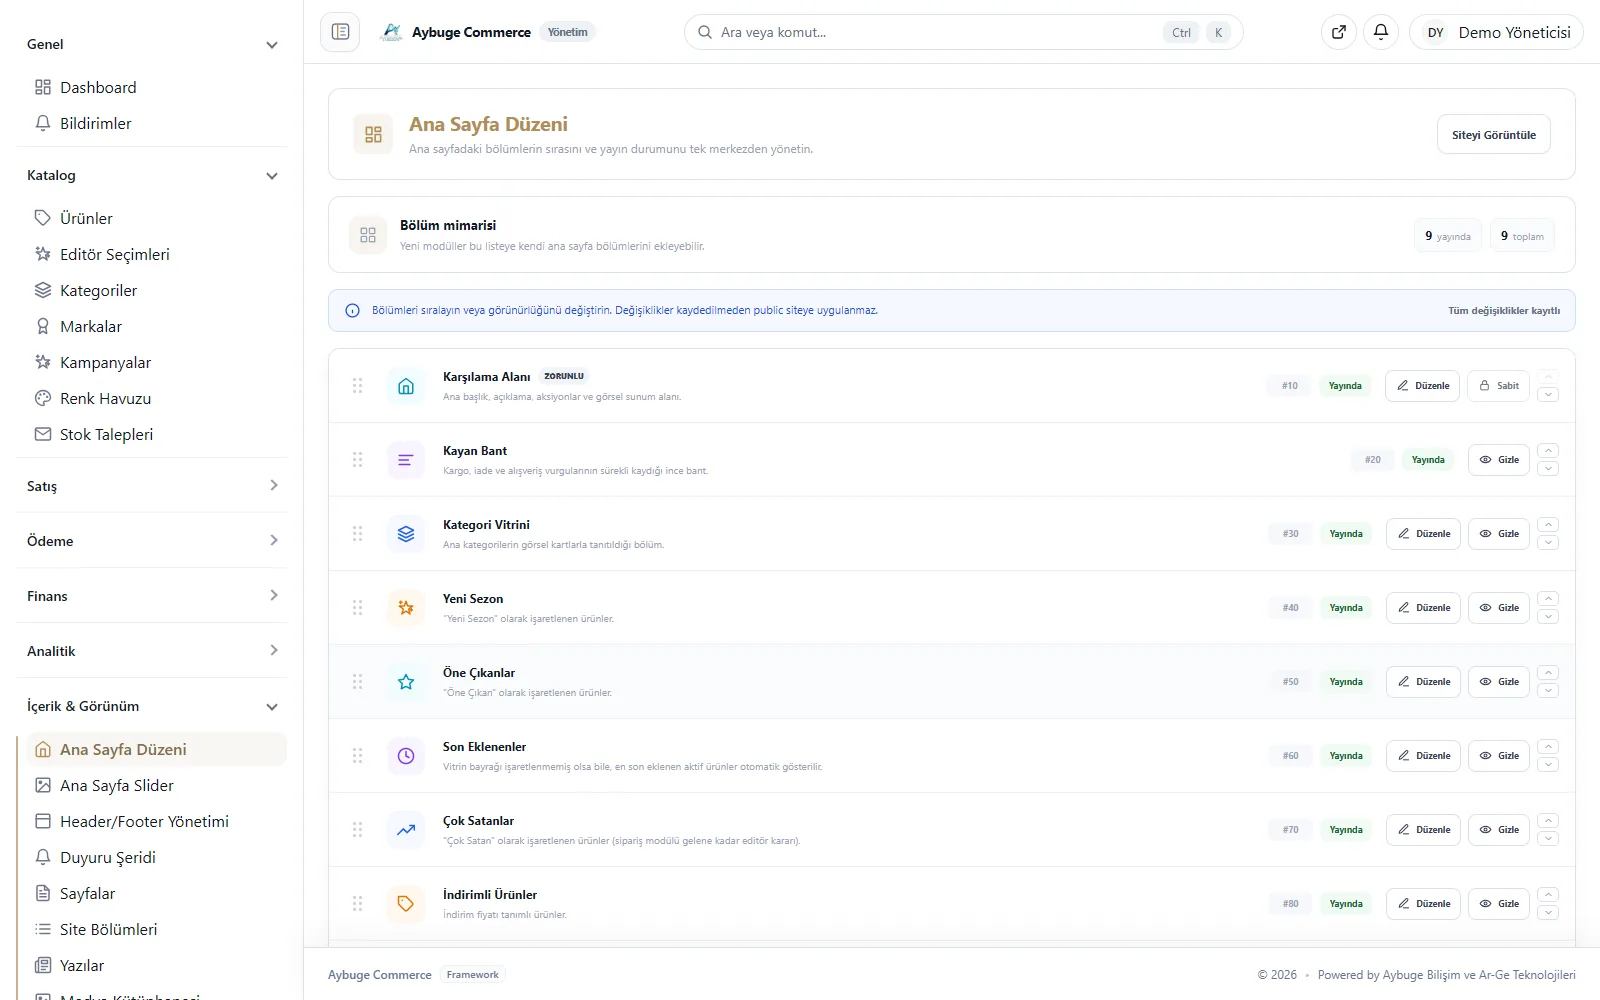1600x1000 pixels.
Task: Open the notifications bell in header
Action: (x=1381, y=32)
